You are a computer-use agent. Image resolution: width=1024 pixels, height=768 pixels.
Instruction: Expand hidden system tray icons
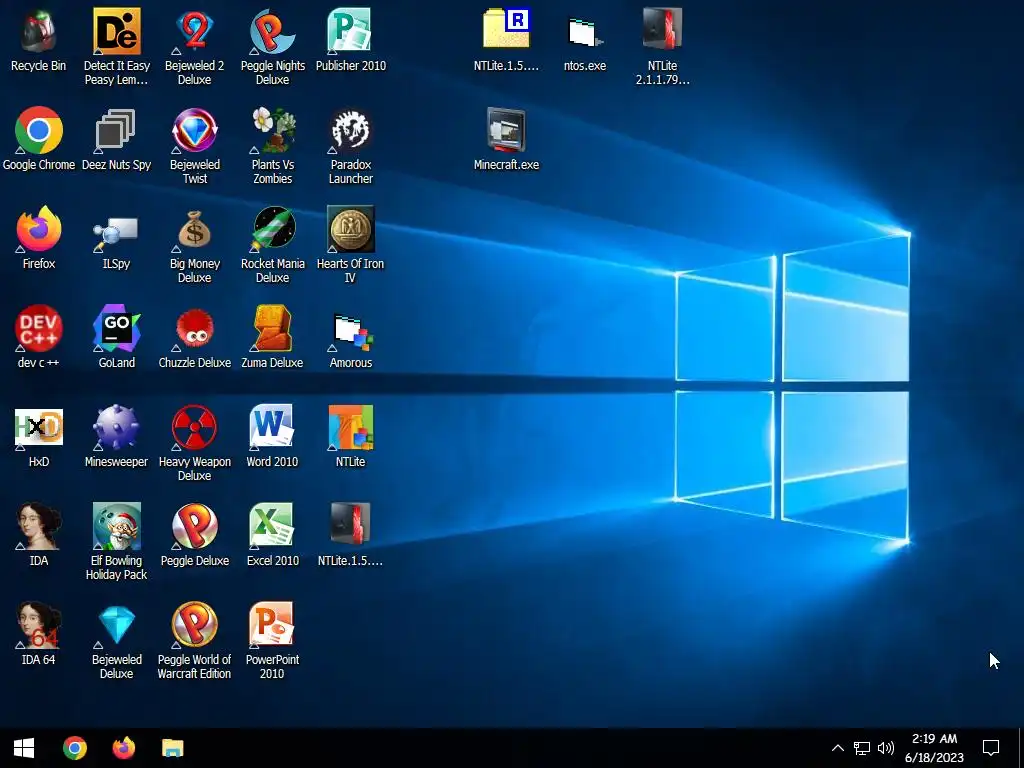coord(838,748)
